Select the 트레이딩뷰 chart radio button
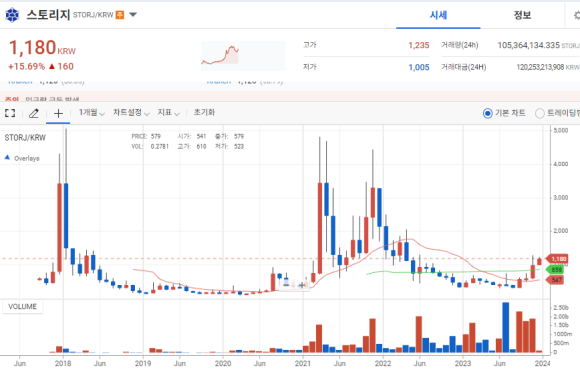 (x=539, y=113)
